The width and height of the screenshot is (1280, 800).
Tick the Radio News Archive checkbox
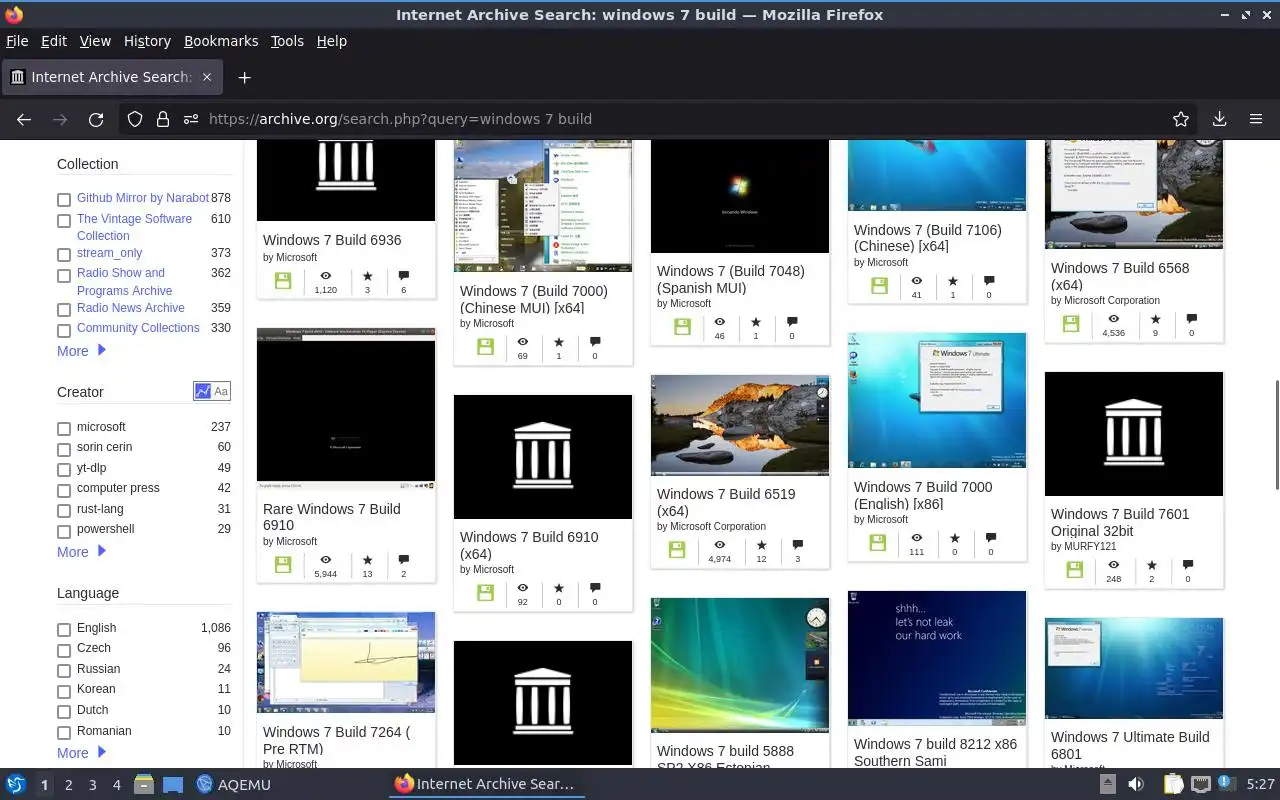[x=64, y=310]
